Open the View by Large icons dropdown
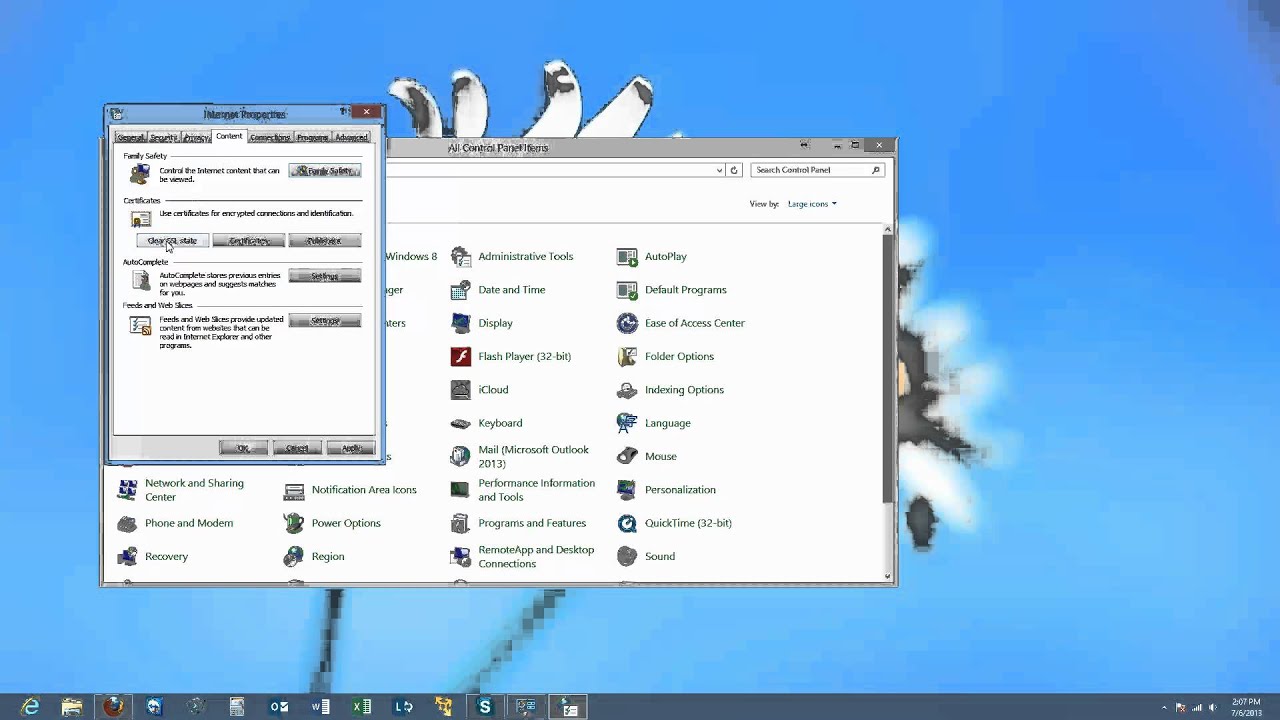Screen dimensions: 1280x720 pos(812,204)
